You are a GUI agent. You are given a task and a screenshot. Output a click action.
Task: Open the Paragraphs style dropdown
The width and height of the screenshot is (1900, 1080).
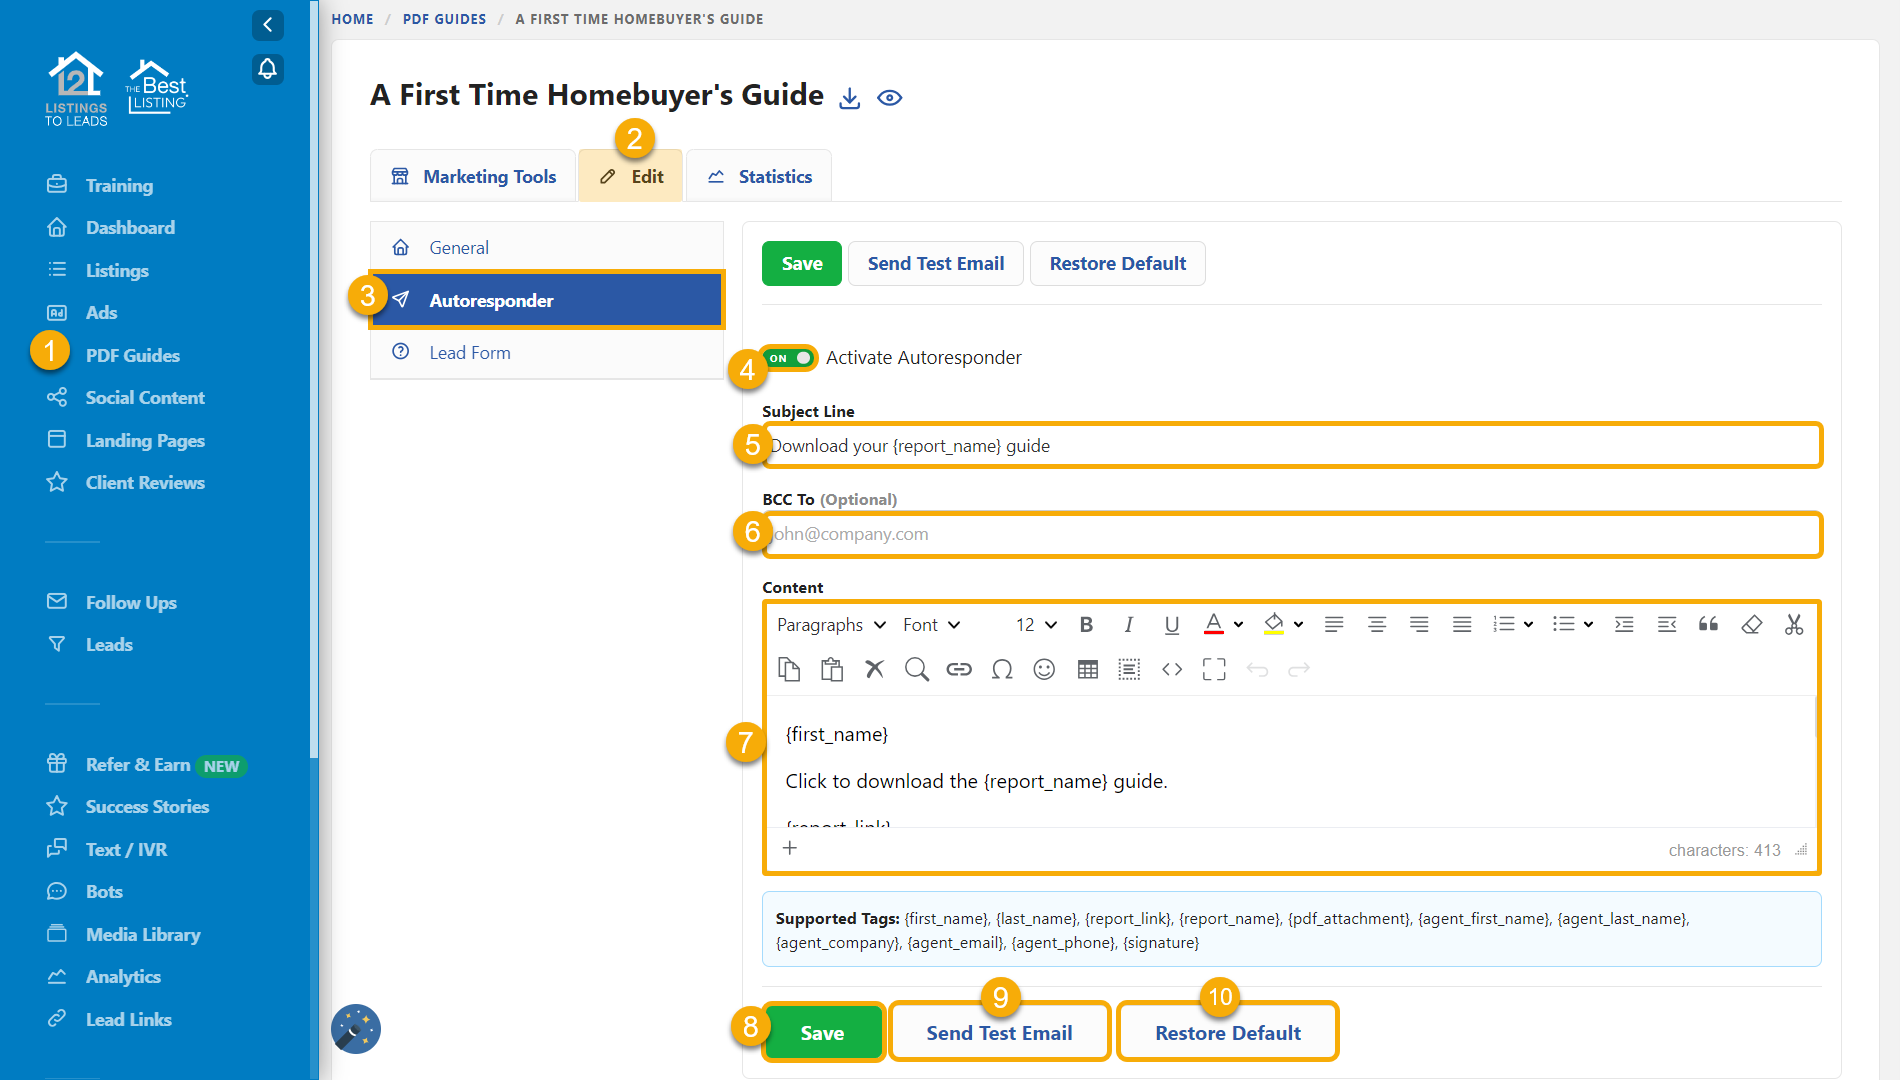coord(831,624)
